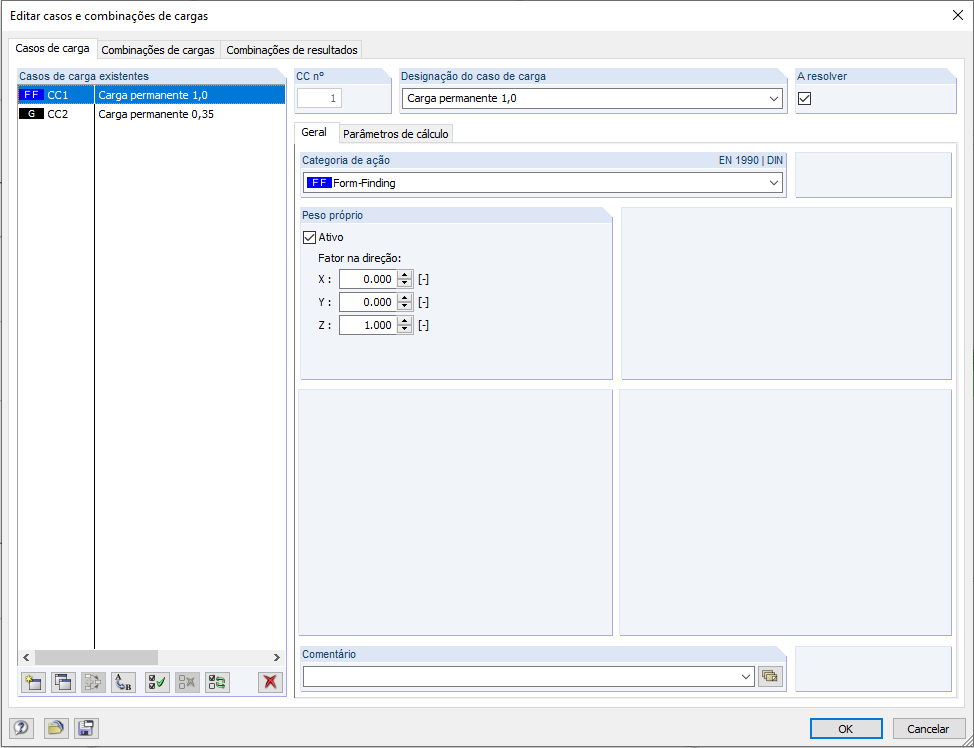Click the grayed-out deselect all icon
974x748 pixels.
188,682
